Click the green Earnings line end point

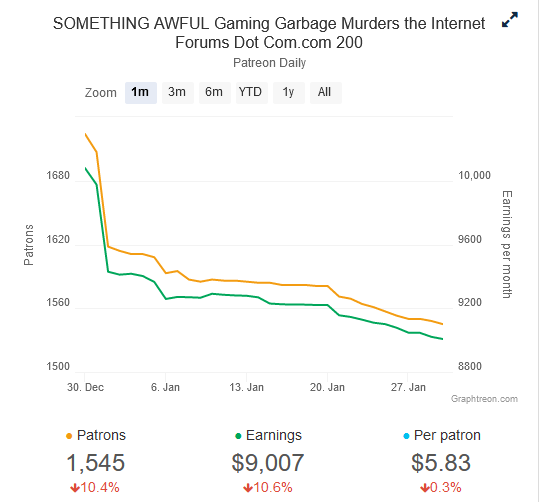pos(442,339)
